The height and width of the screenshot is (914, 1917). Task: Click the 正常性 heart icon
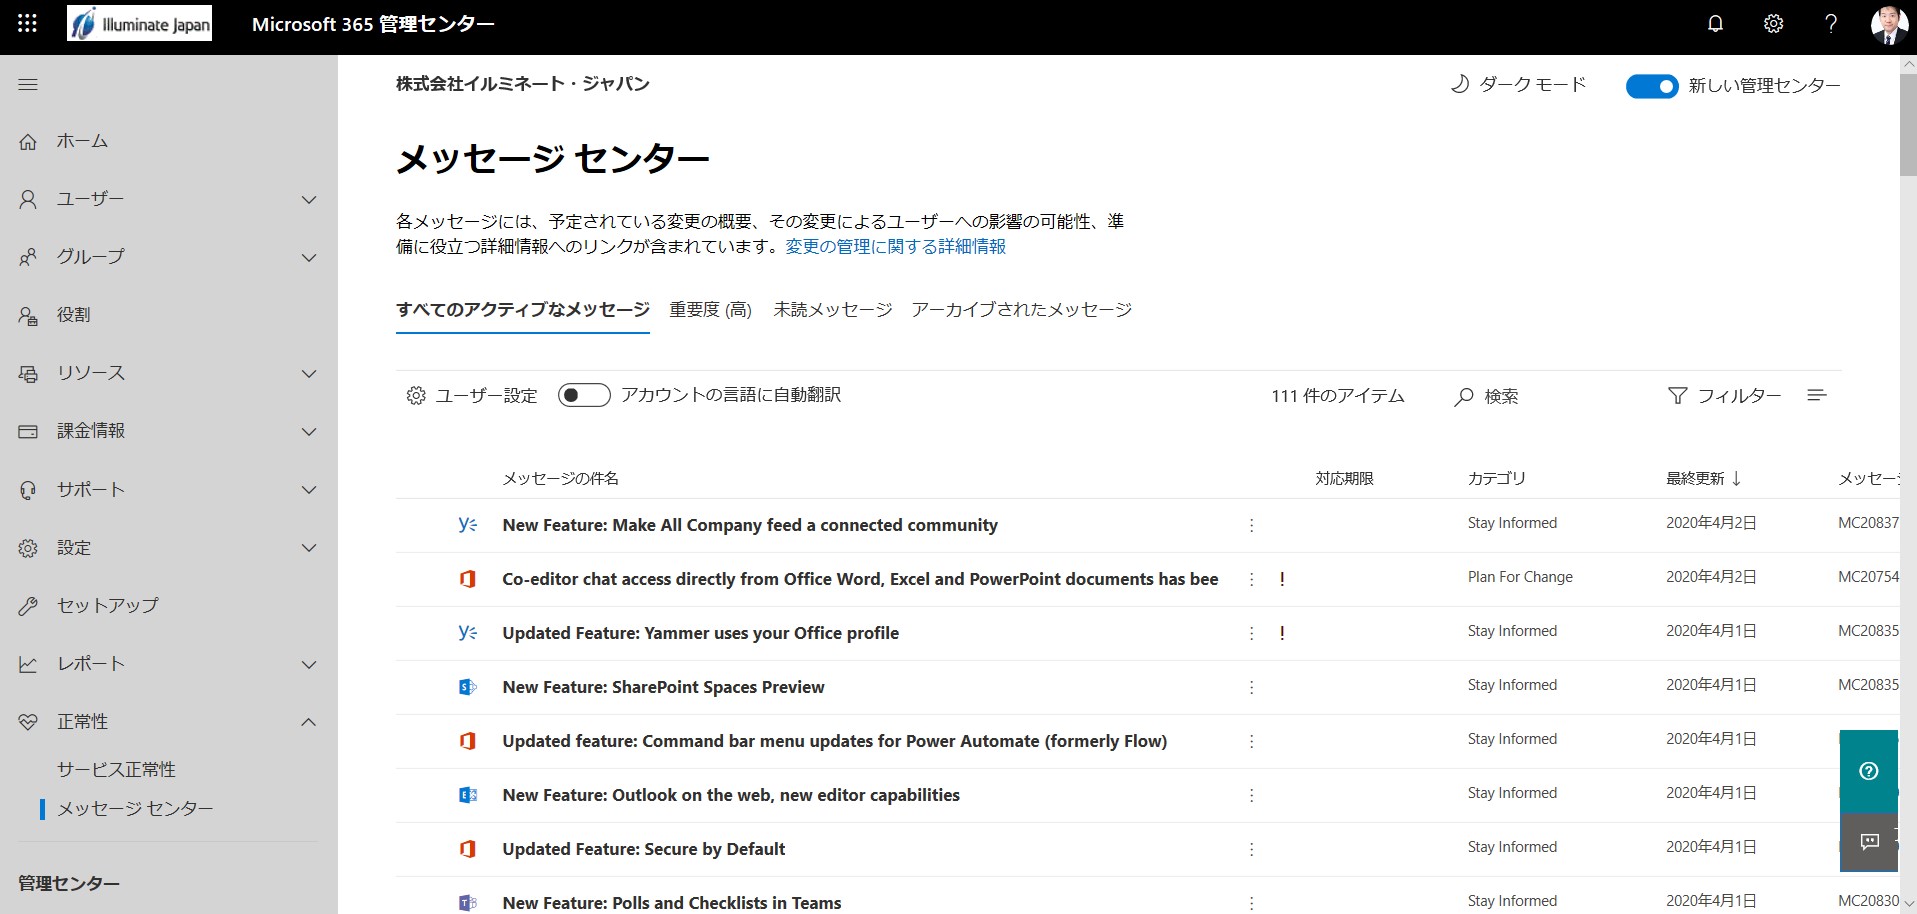pos(28,722)
